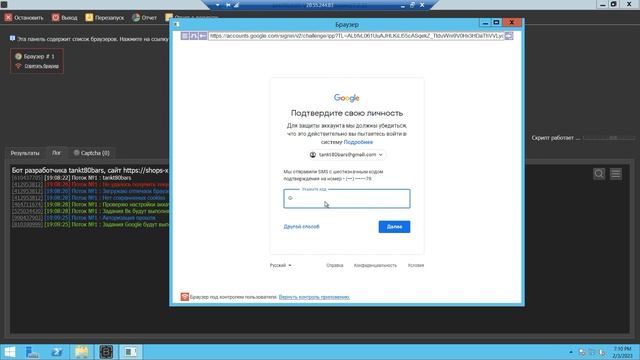The image size is (640, 360).
Task: Open File Explorer in the taskbar
Action: click(82, 352)
